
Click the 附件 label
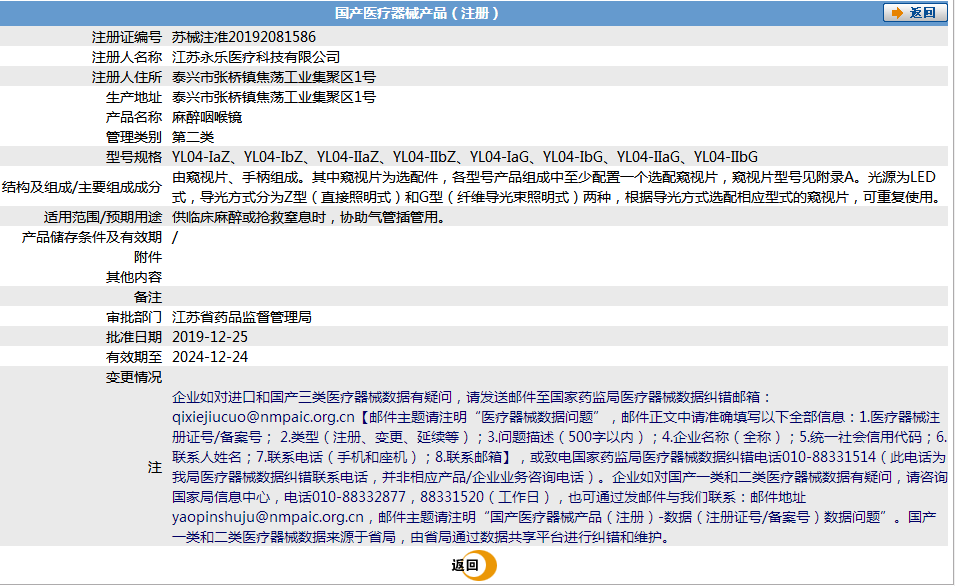[148, 257]
